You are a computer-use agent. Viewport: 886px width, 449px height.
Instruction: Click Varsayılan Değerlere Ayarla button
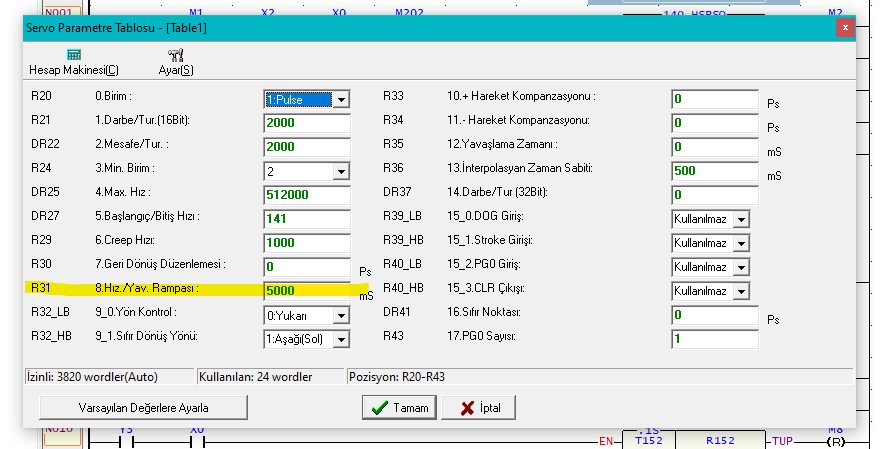point(143,408)
